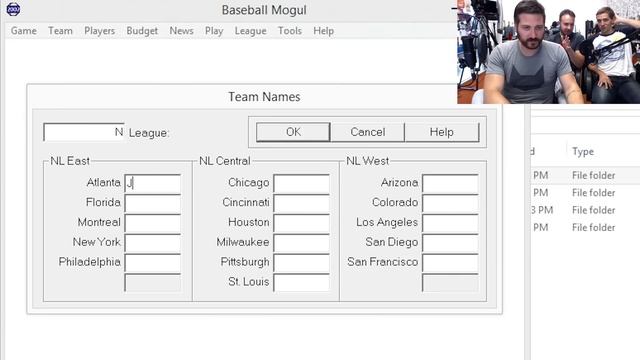This screenshot has width=640, height=360.
Task: Open the Team menu
Action: click(x=60, y=31)
